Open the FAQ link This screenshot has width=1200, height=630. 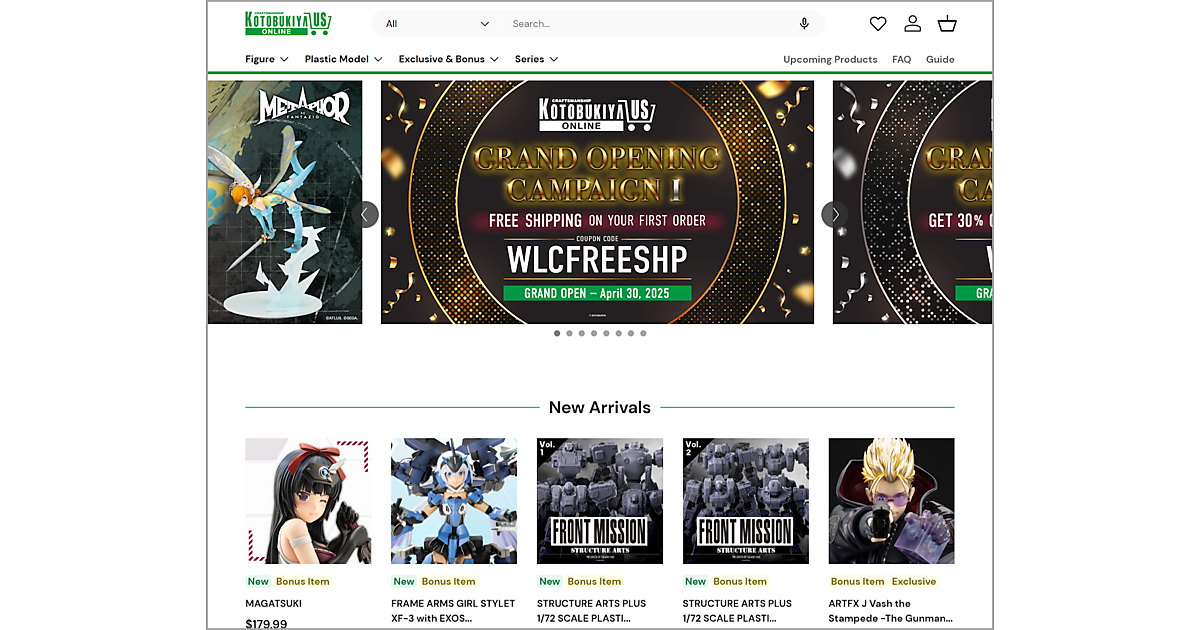(x=902, y=60)
